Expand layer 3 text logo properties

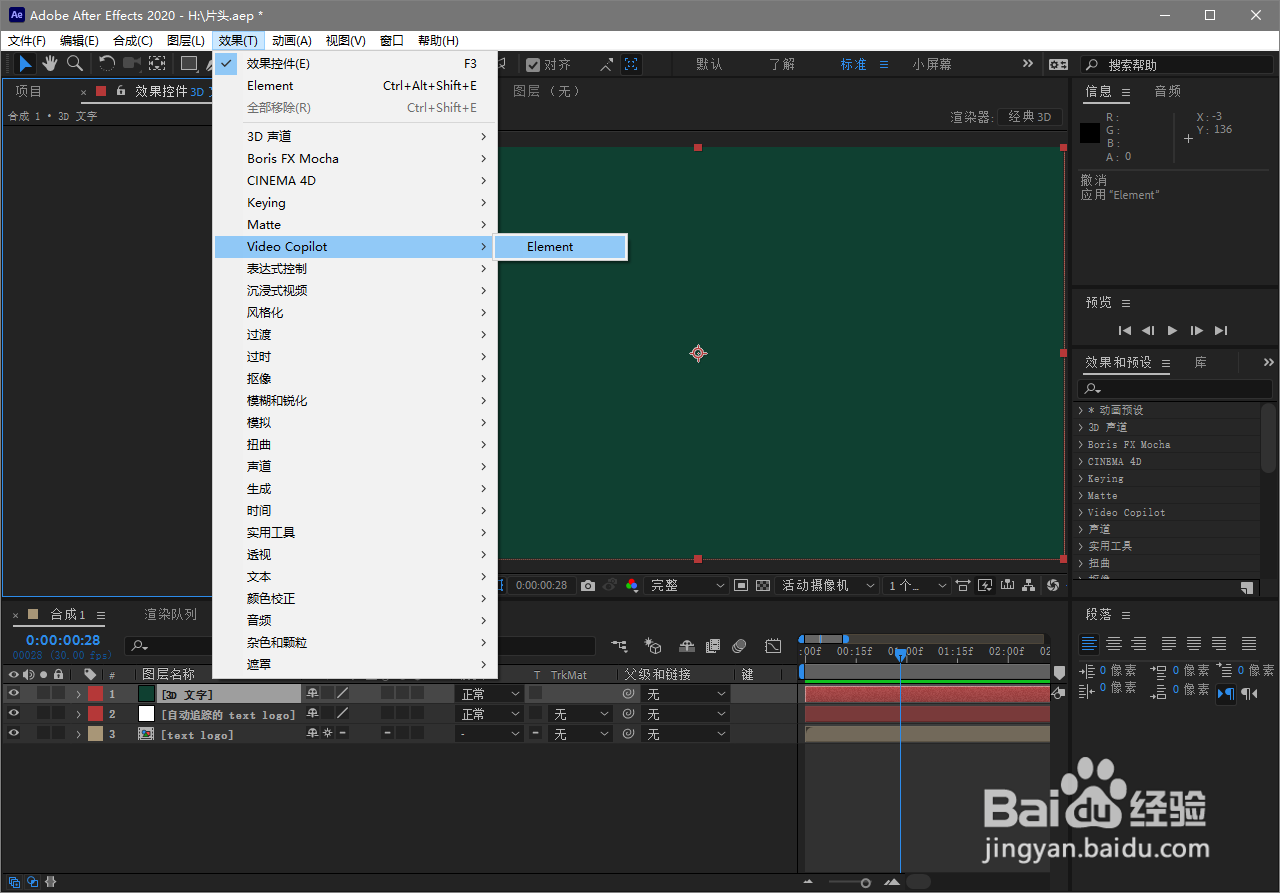click(x=78, y=734)
